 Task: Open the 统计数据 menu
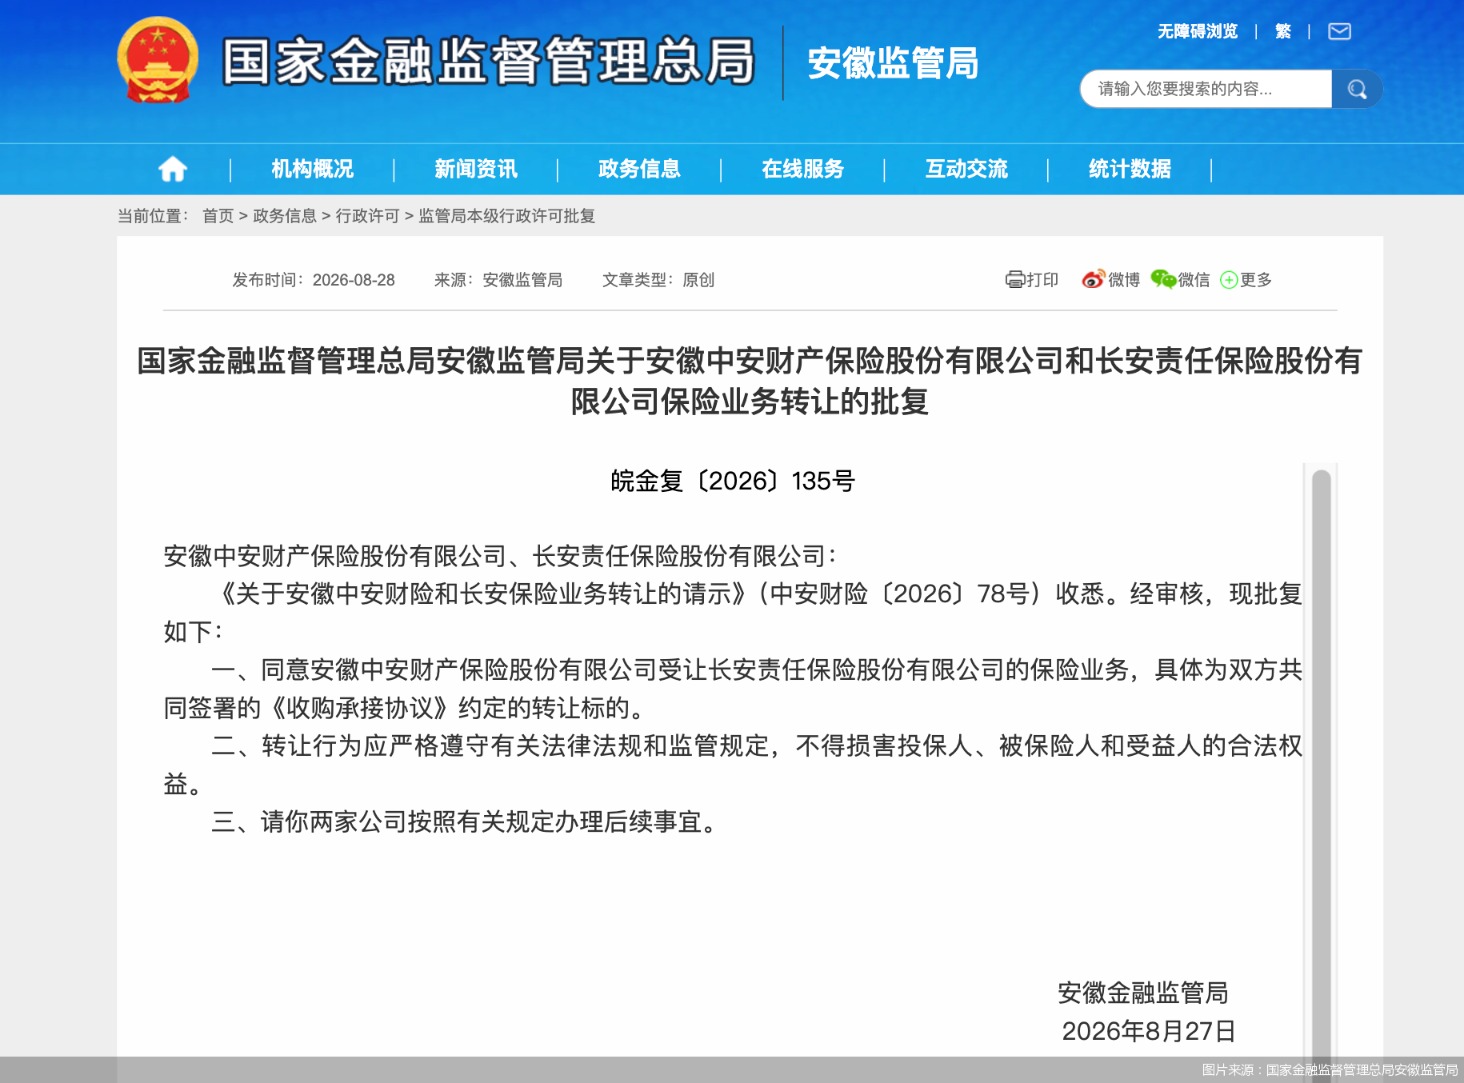pyautogui.click(x=1130, y=169)
